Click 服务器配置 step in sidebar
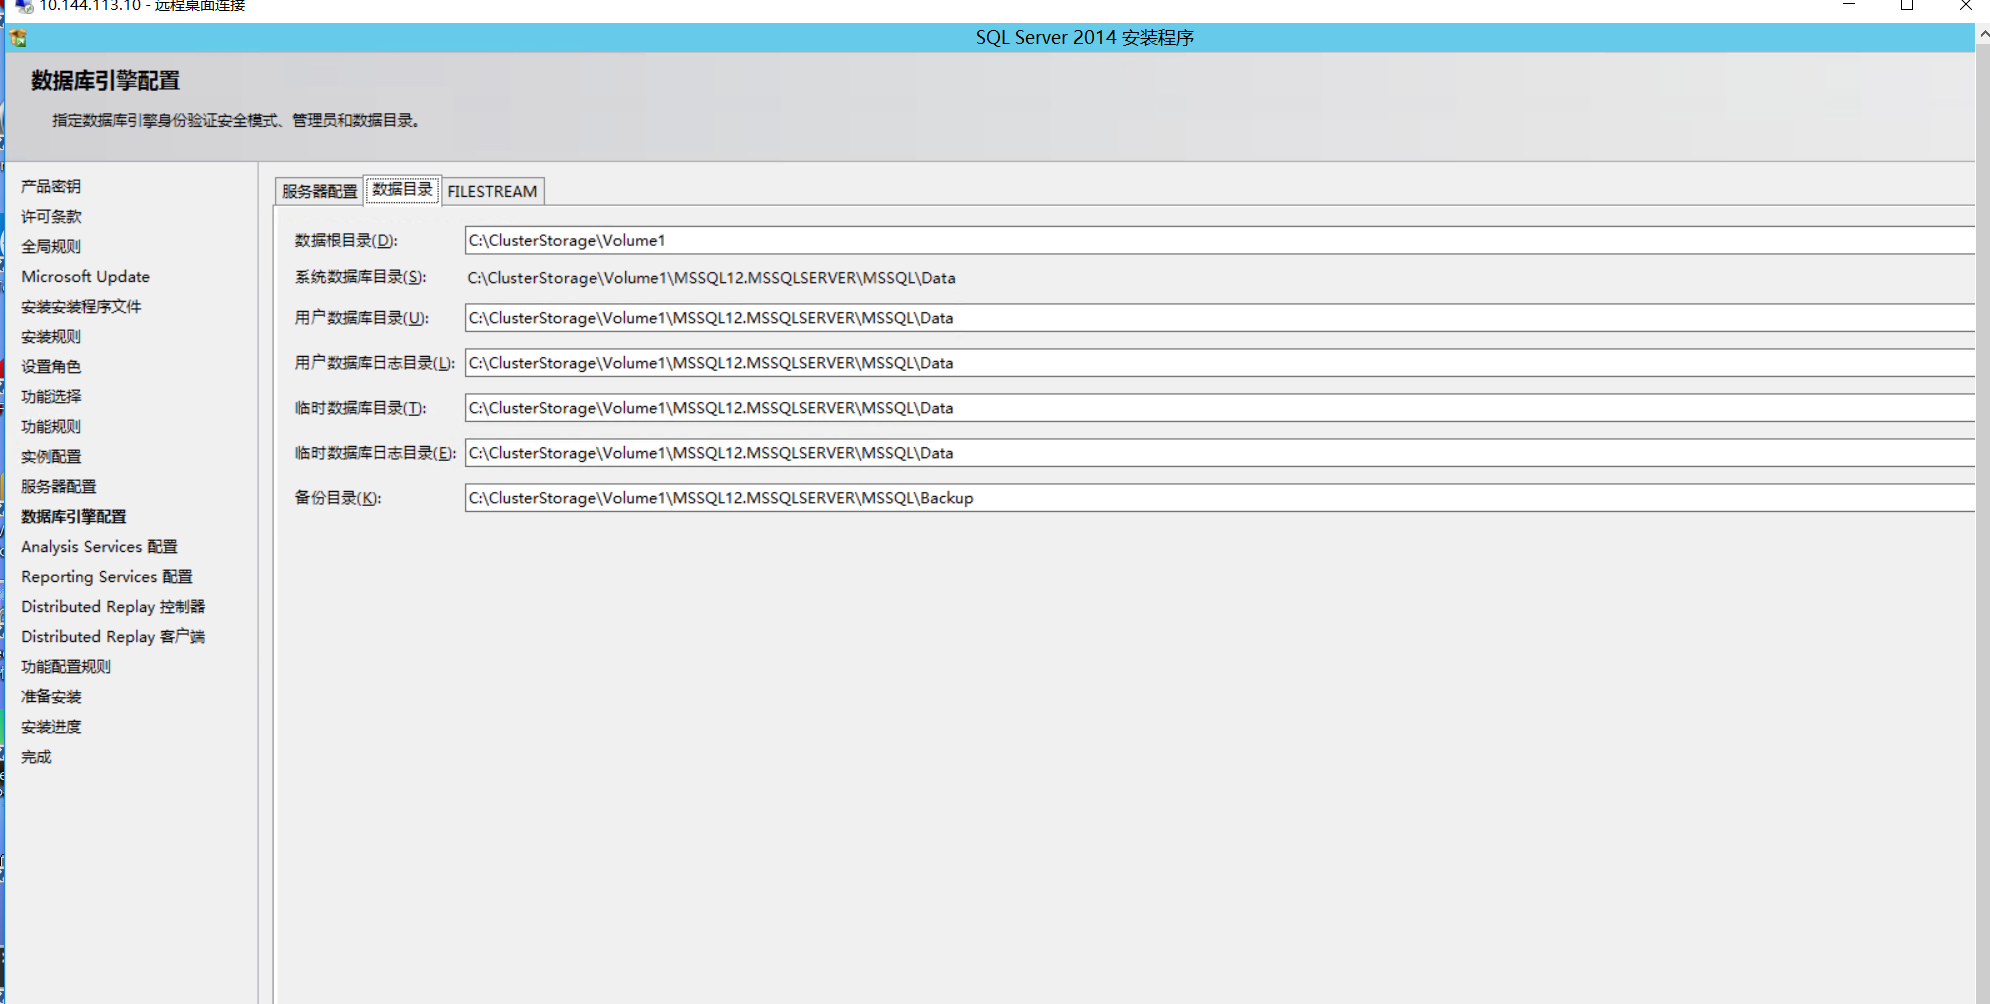Image resolution: width=1990 pixels, height=1004 pixels. click(x=59, y=486)
